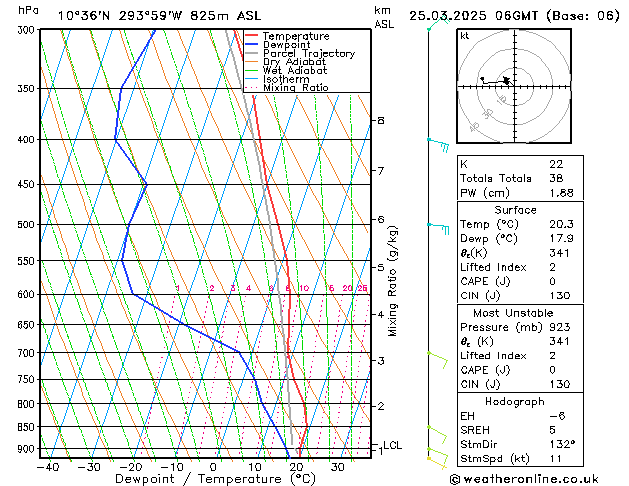The width and height of the screenshot is (629, 486).
Task: Select the Parcel Trajectory legend entry
Action: tap(308, 54)
